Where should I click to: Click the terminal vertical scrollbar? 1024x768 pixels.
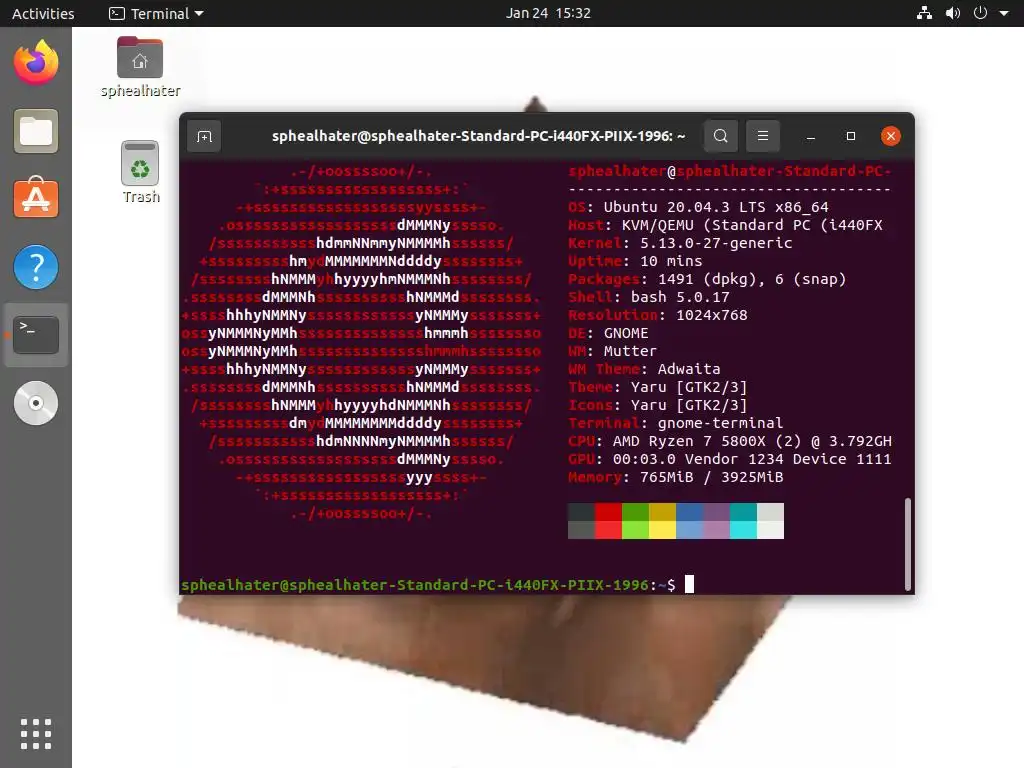907,544
